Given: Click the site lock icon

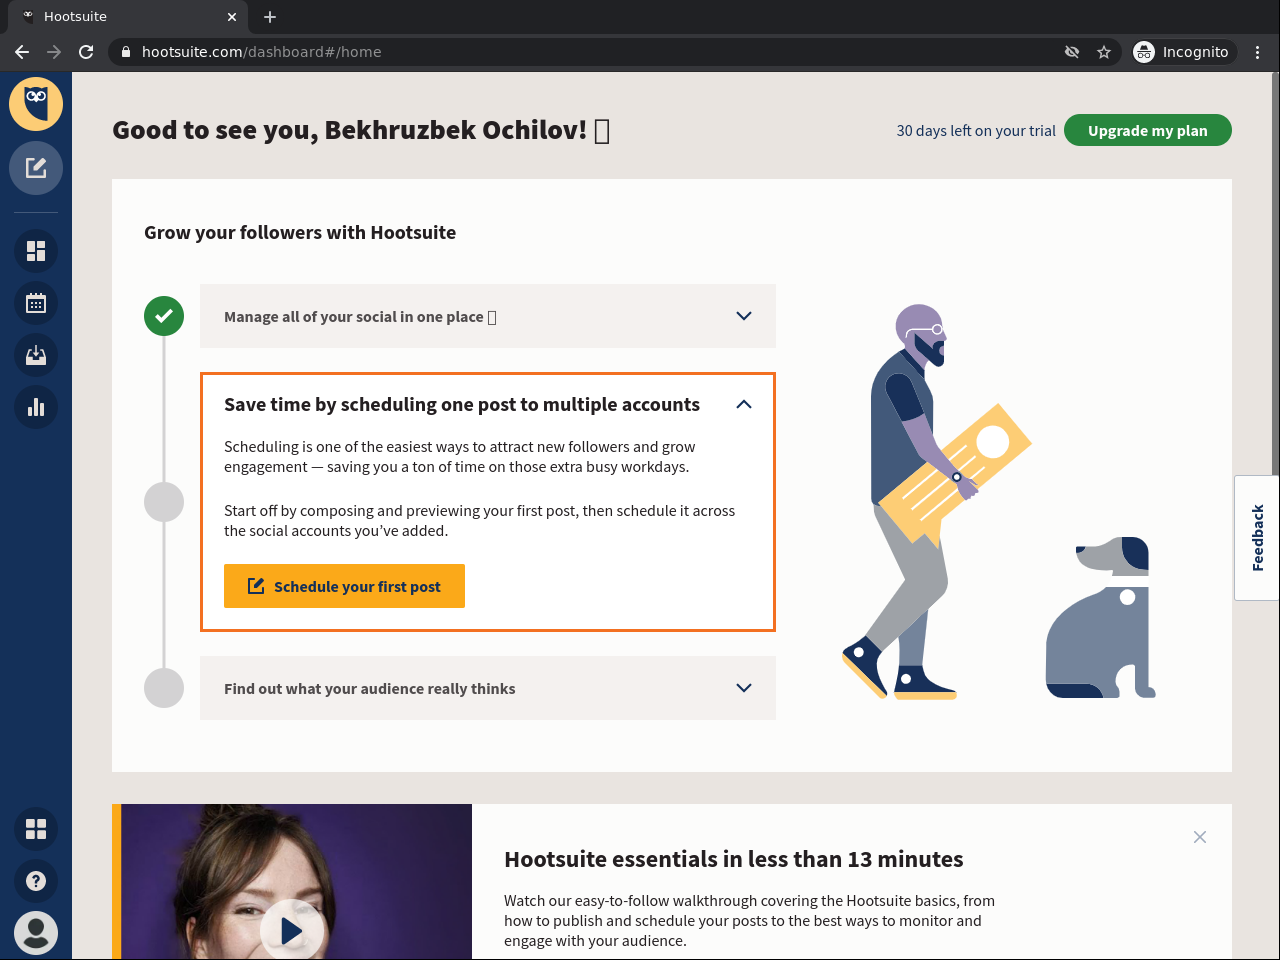Looking at the screenshot, I should [x=126, y=52].
